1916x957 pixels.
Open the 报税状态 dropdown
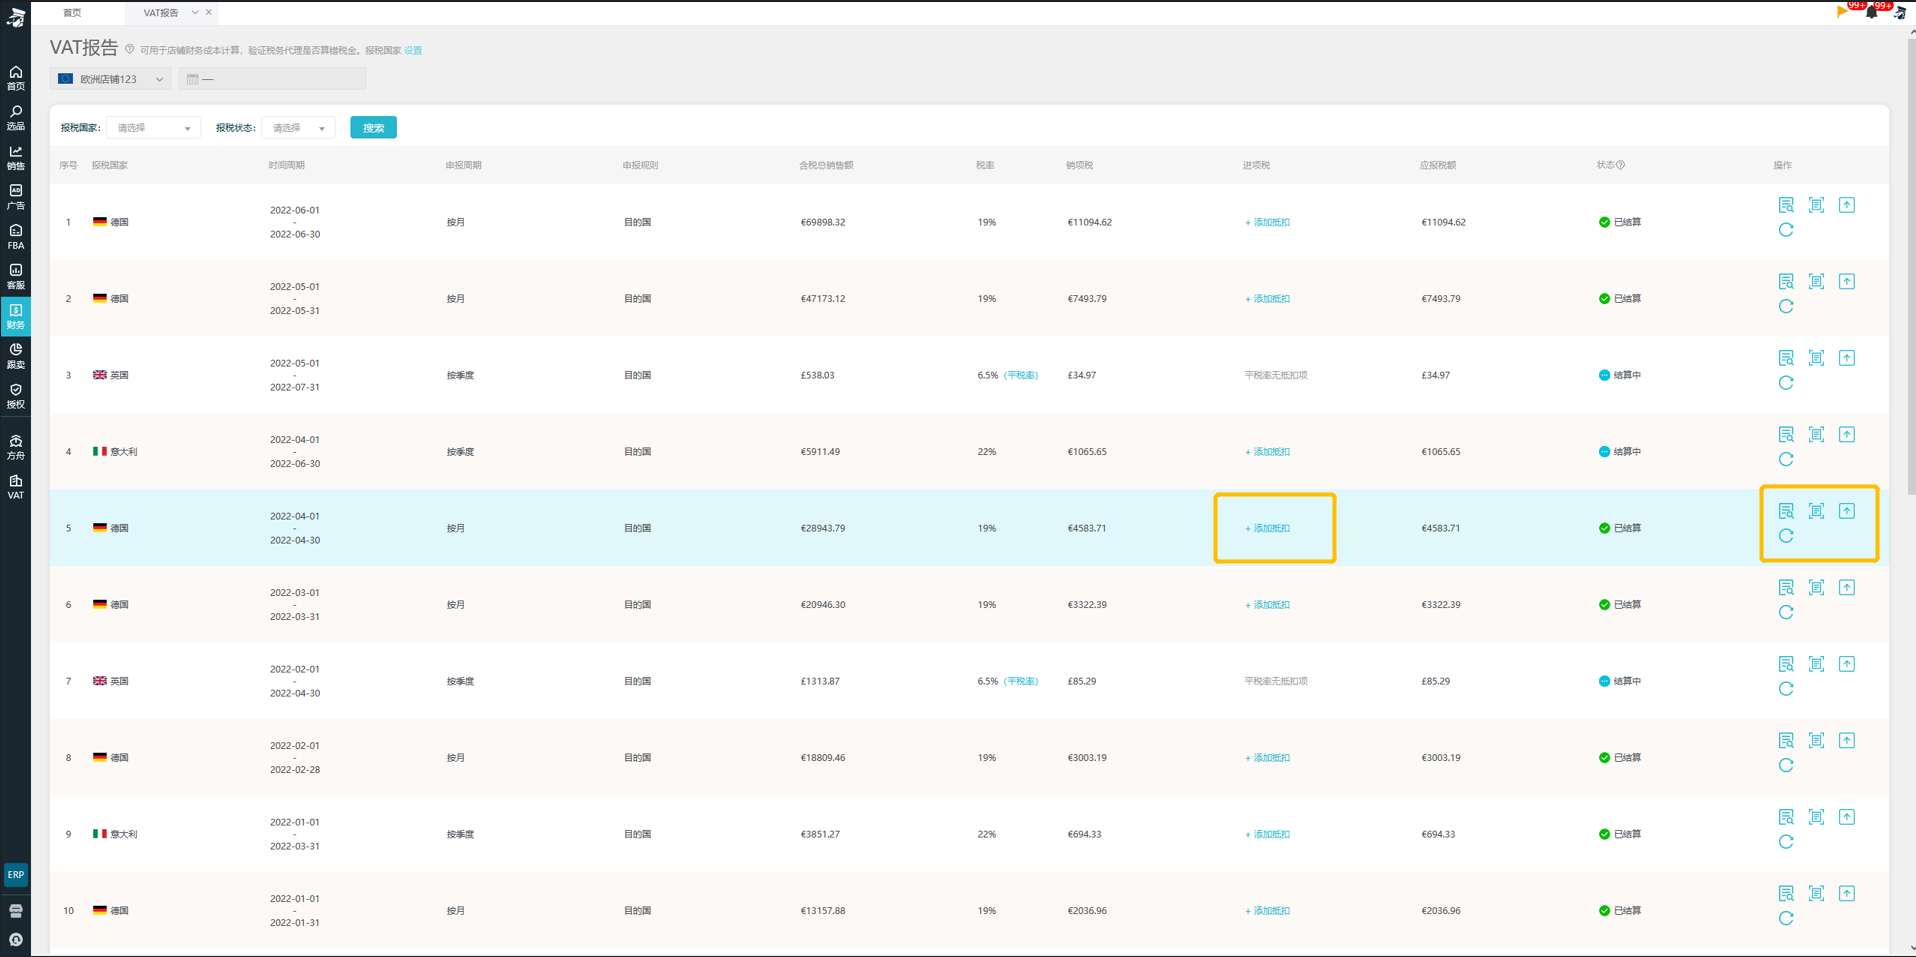(x=298, y=128)
